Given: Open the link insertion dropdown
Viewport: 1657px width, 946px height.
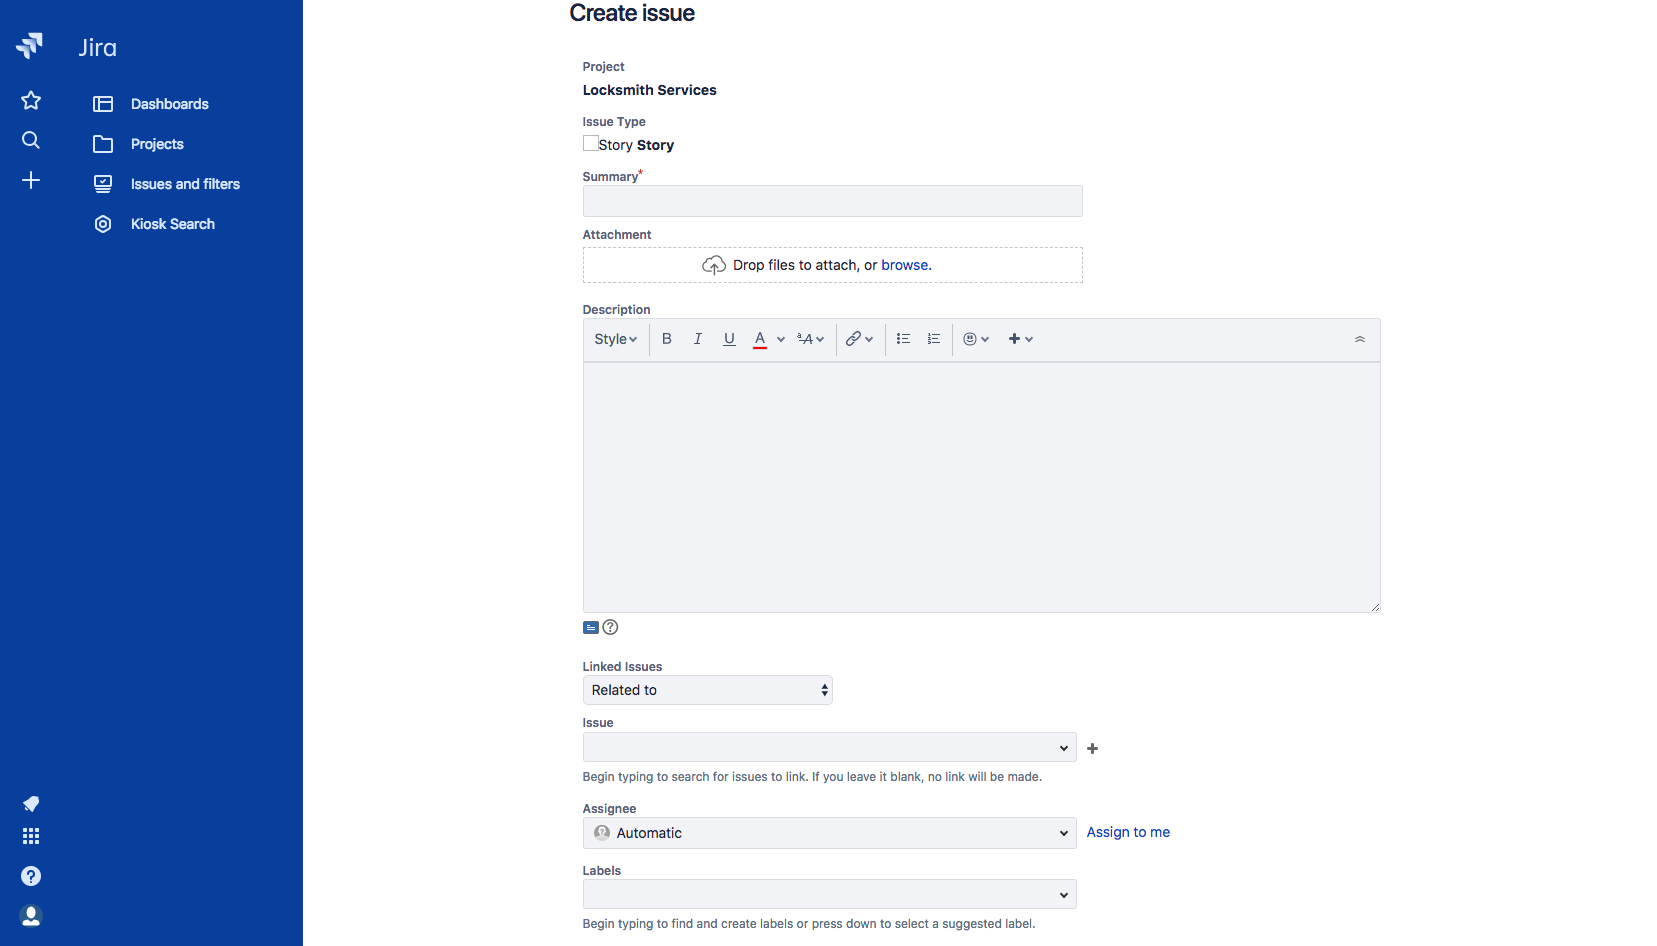Looking at the screenshot, I should (x=860, y=339).
